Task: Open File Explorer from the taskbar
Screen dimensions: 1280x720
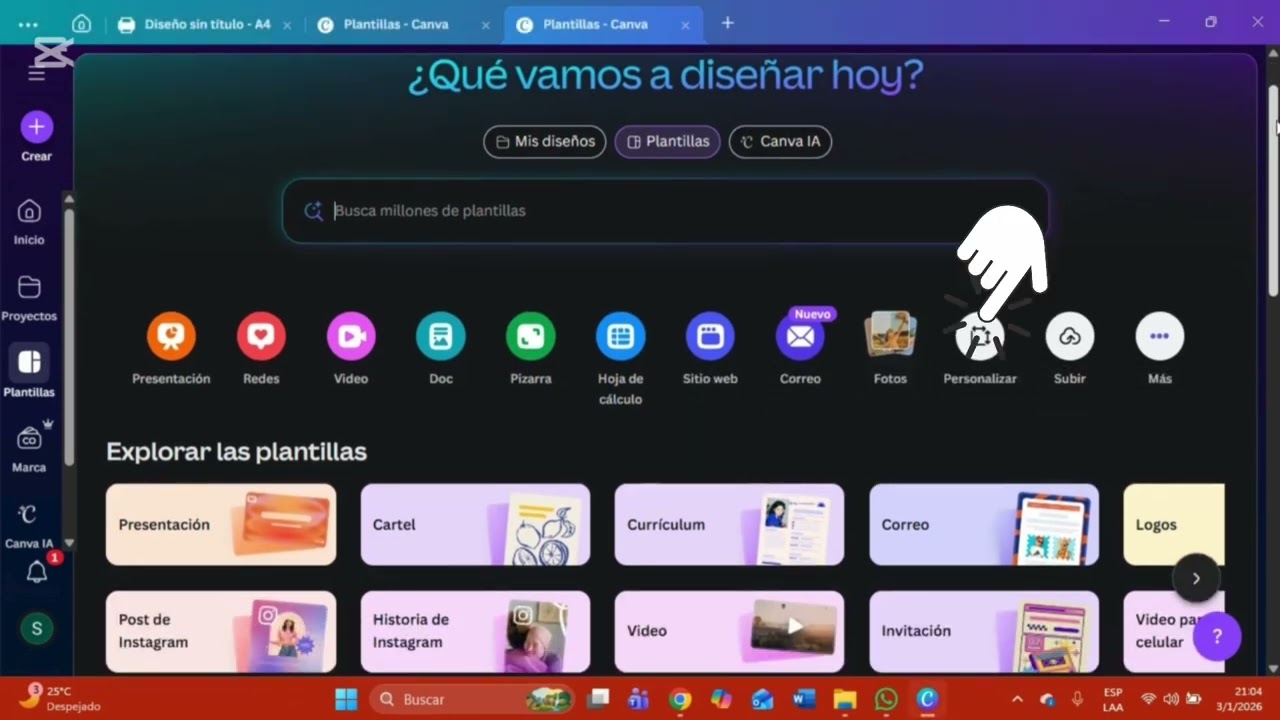Action: click(x=845, y=699)
